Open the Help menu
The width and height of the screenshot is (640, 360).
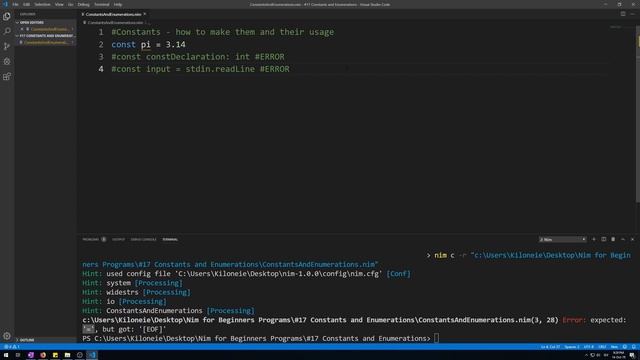click(x=118, y=4)
